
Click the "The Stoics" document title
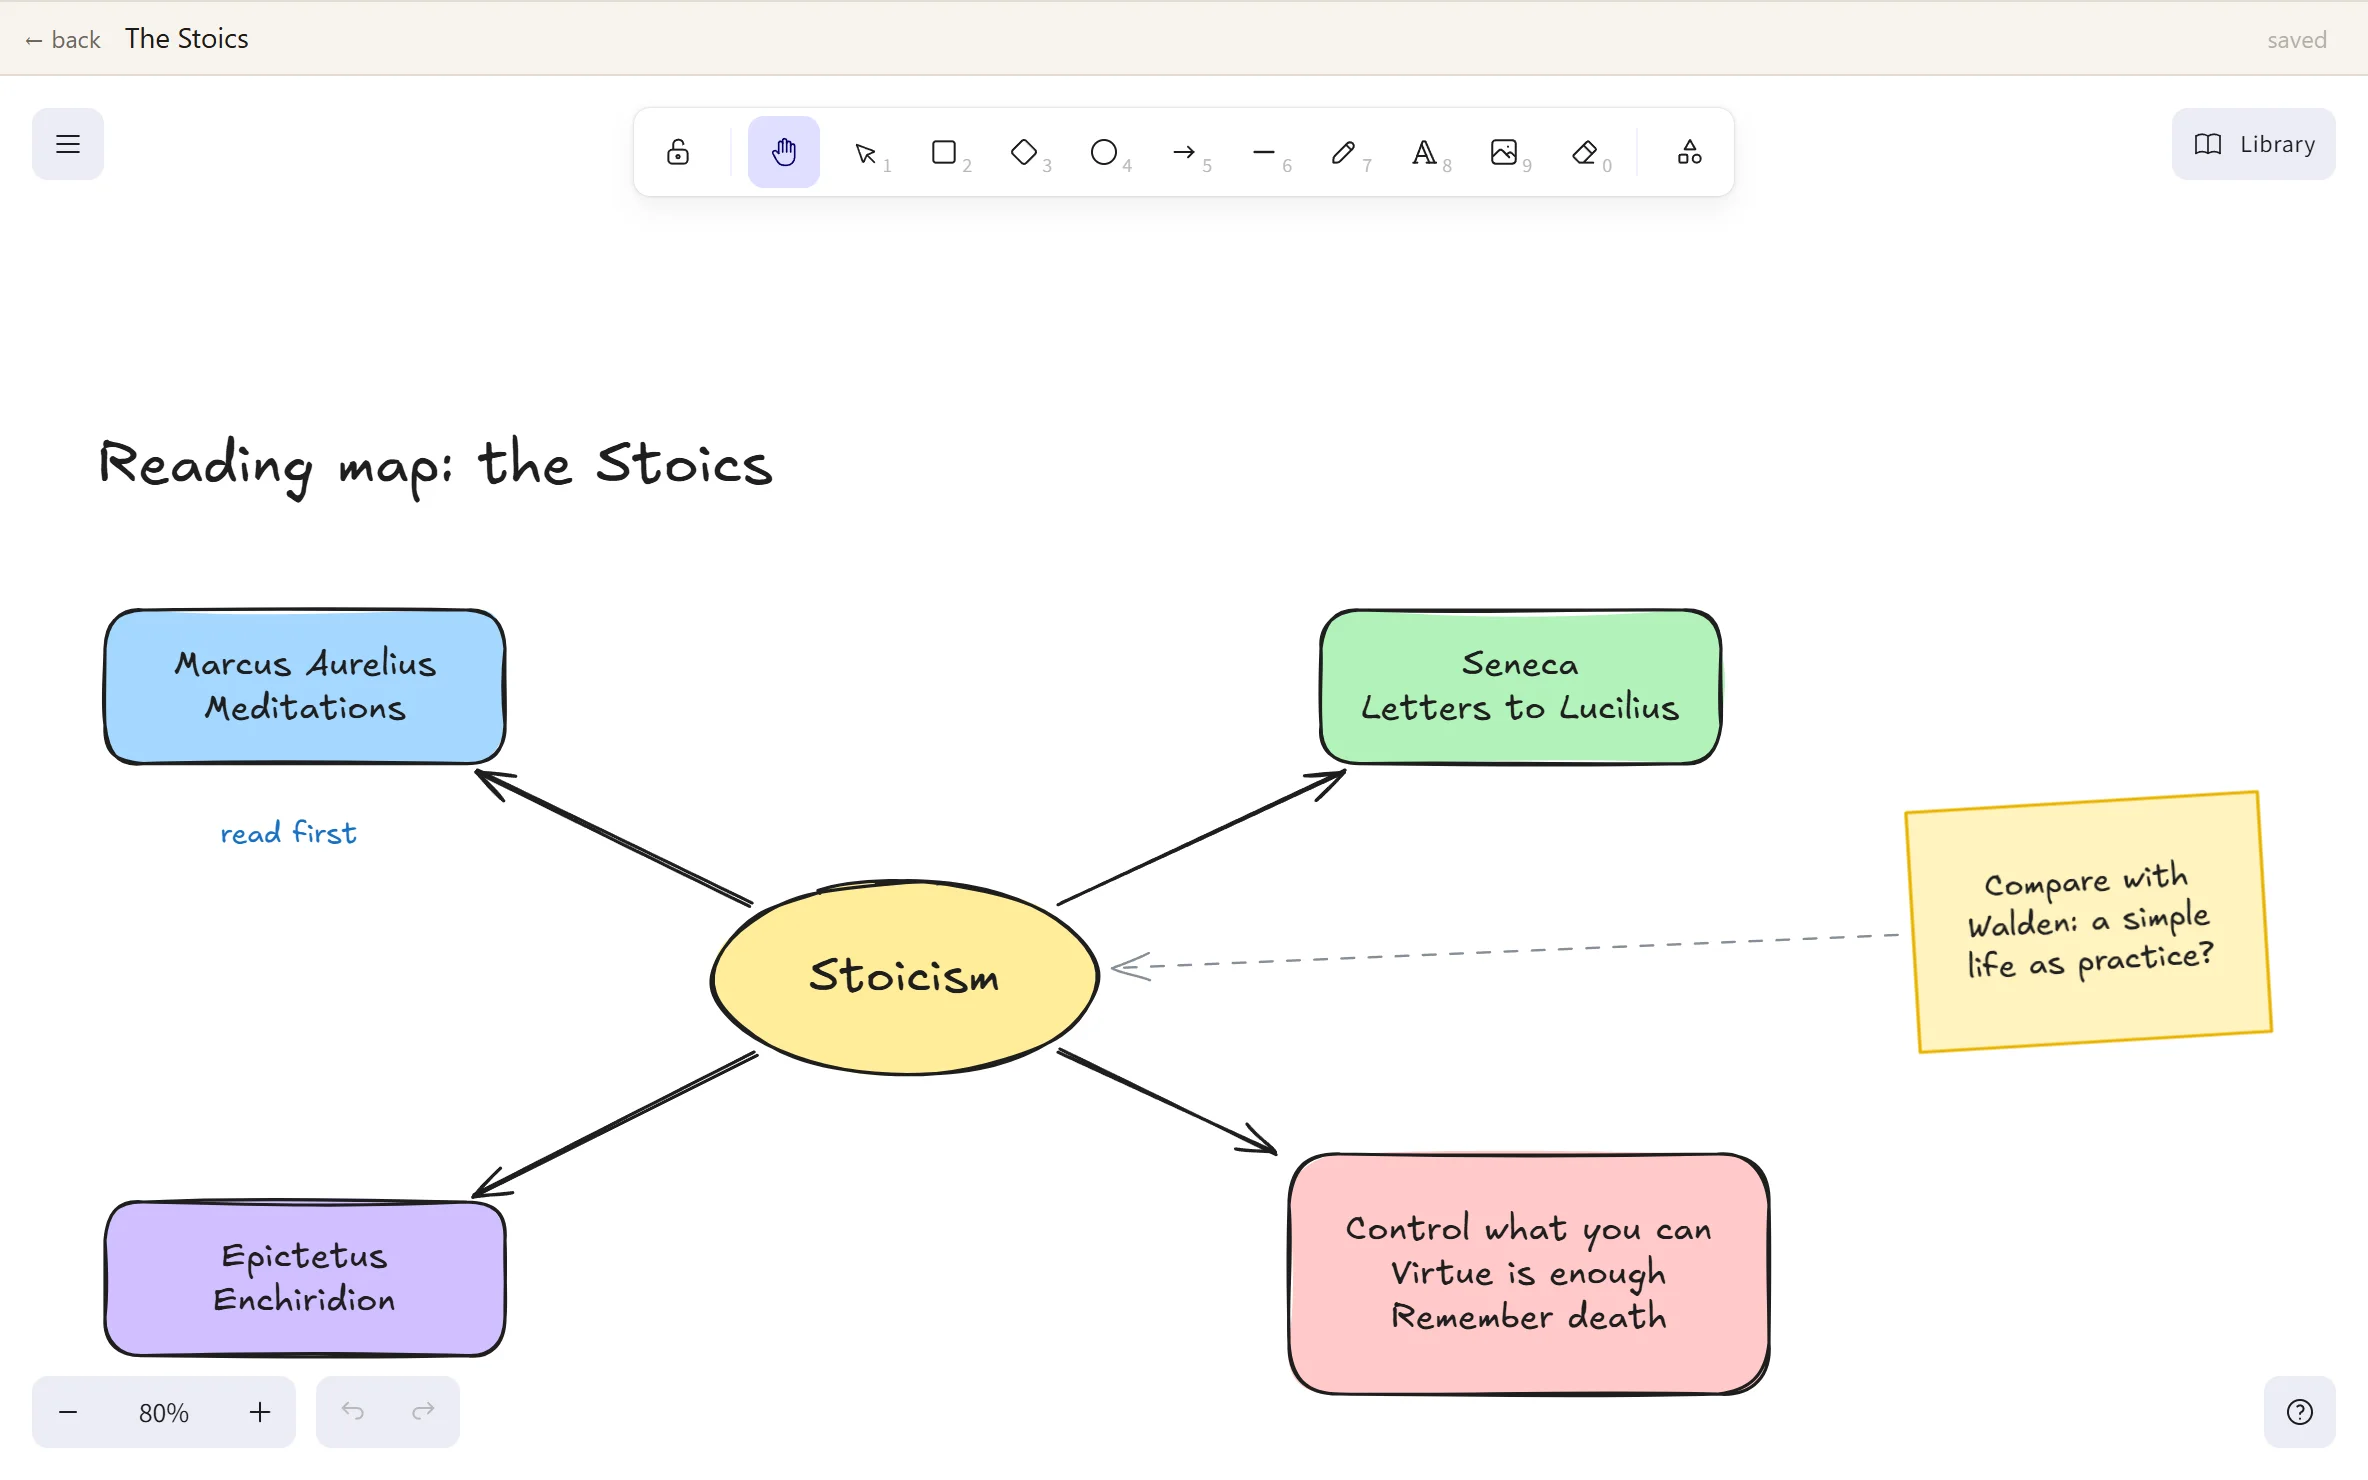point(187,39)
